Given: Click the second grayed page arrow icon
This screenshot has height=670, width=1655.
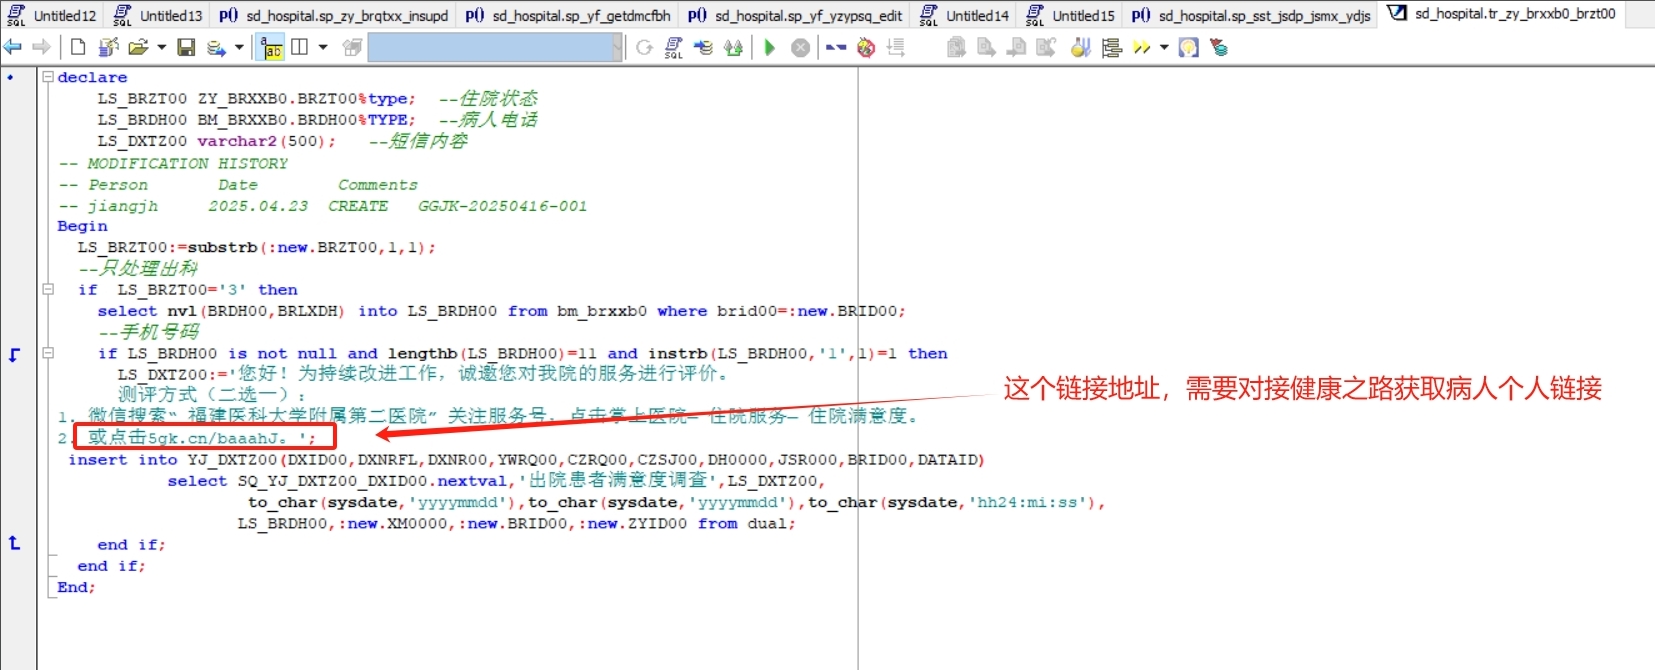Looking at the screenshot, I should click(986, 47).
